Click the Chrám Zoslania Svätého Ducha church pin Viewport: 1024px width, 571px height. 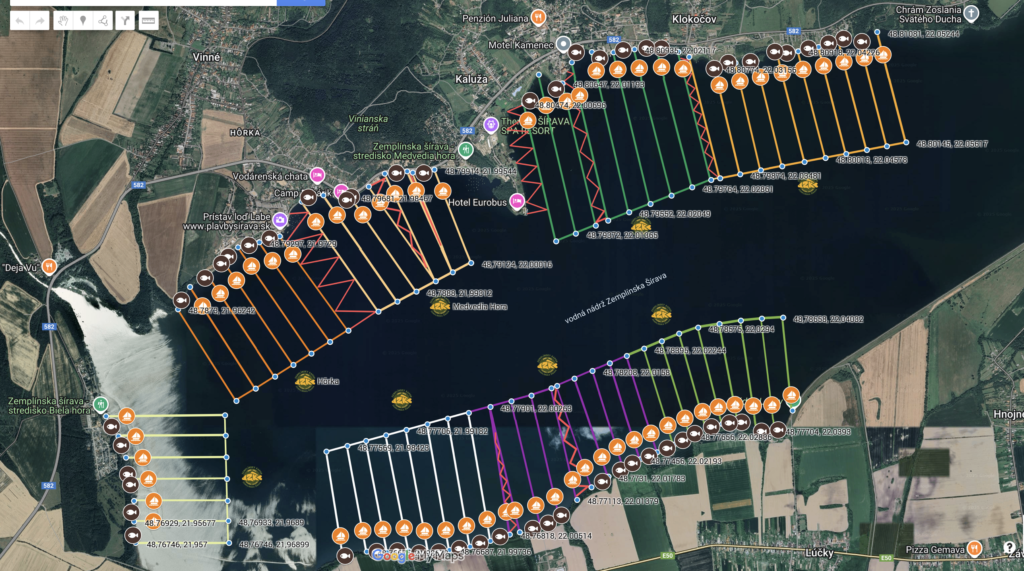(x=972, y=14)
